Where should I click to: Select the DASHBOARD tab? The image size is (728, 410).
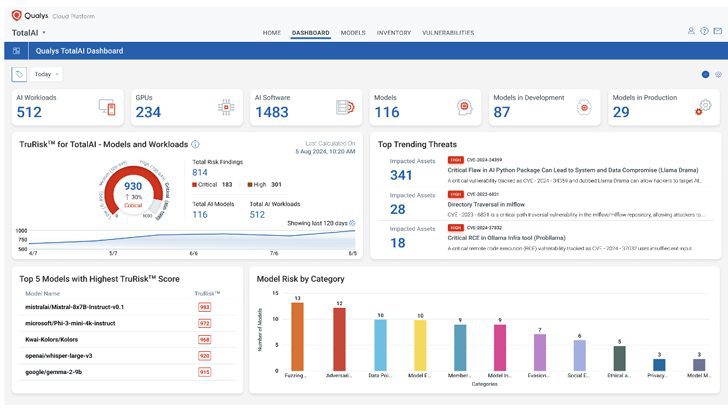point(311,33)
